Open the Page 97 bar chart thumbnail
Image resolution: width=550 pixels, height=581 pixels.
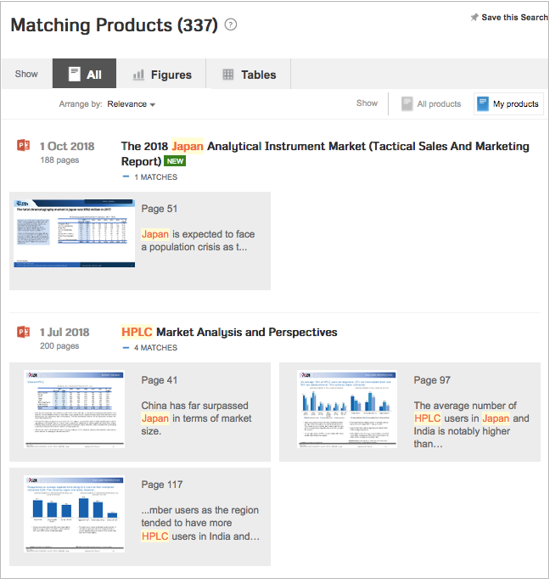coord(347,409)
